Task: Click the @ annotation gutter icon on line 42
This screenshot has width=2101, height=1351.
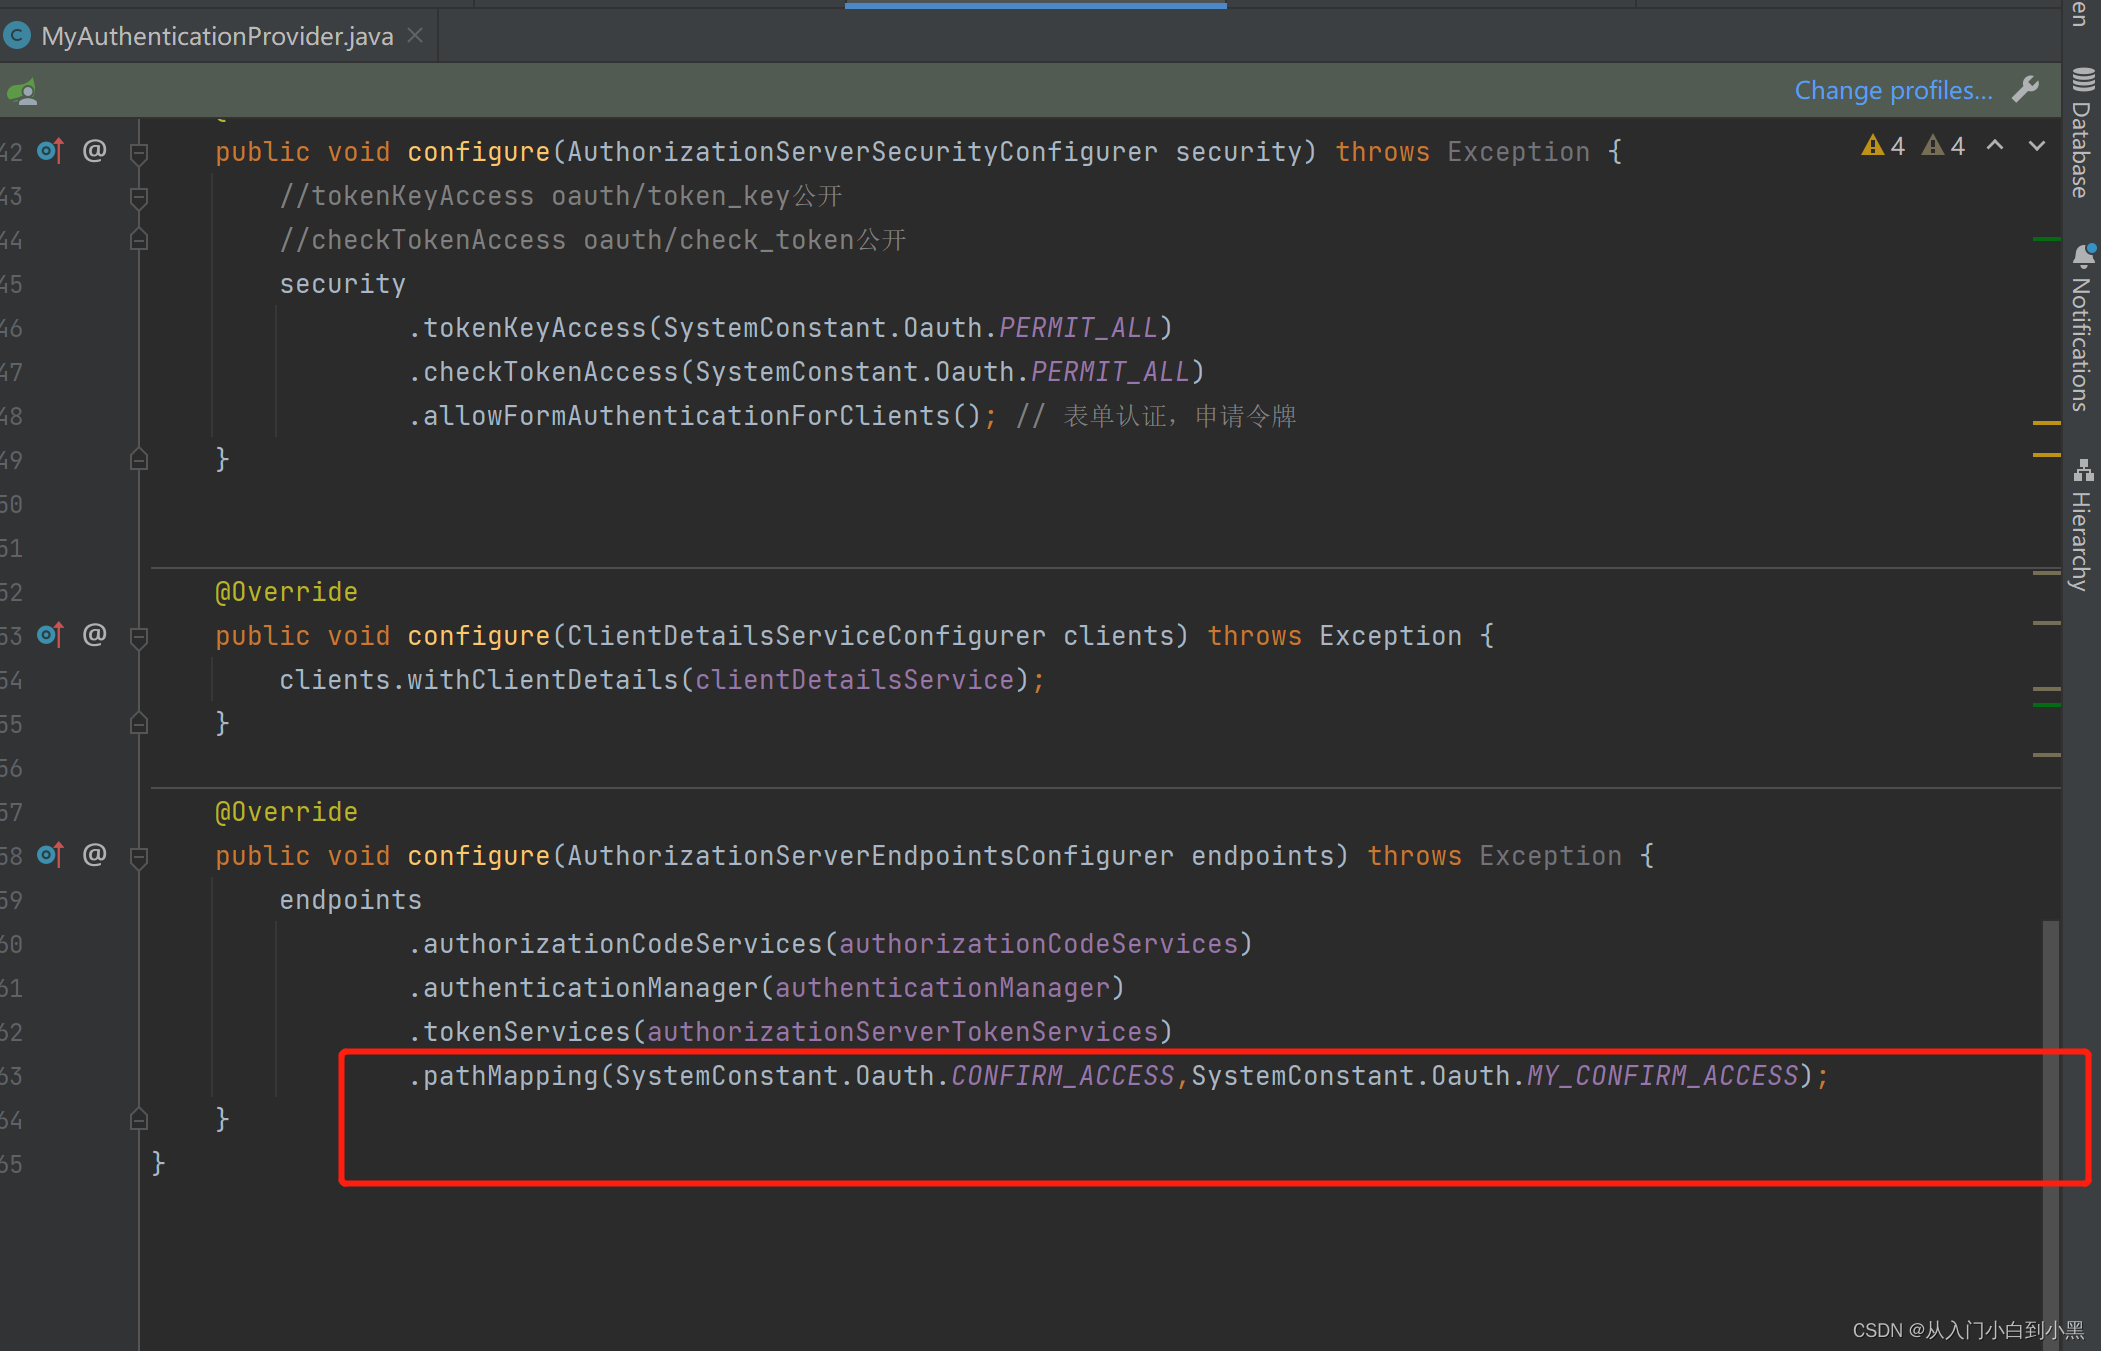Action: tap(94, 151)
